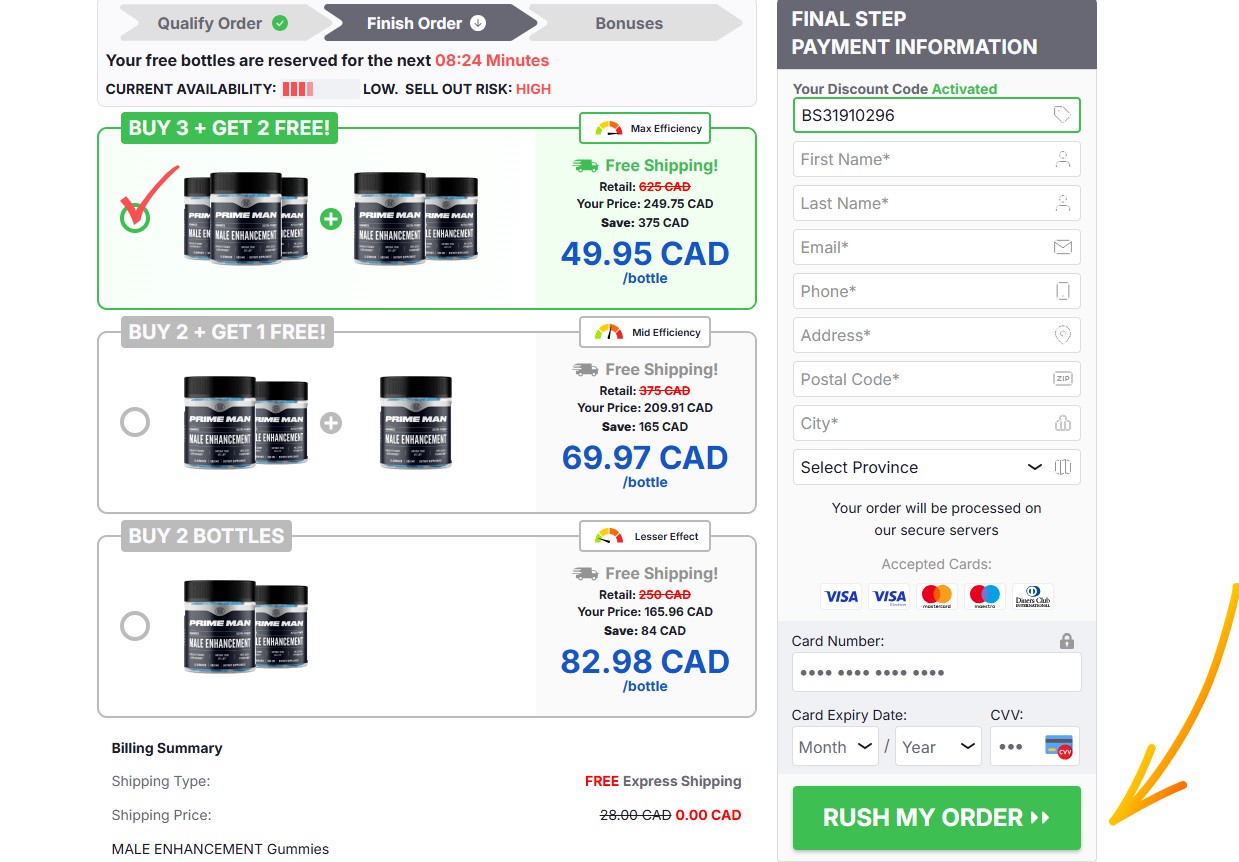Click the green truck icon by Free Shipping

pyautogui.click(x=585, y=166)
